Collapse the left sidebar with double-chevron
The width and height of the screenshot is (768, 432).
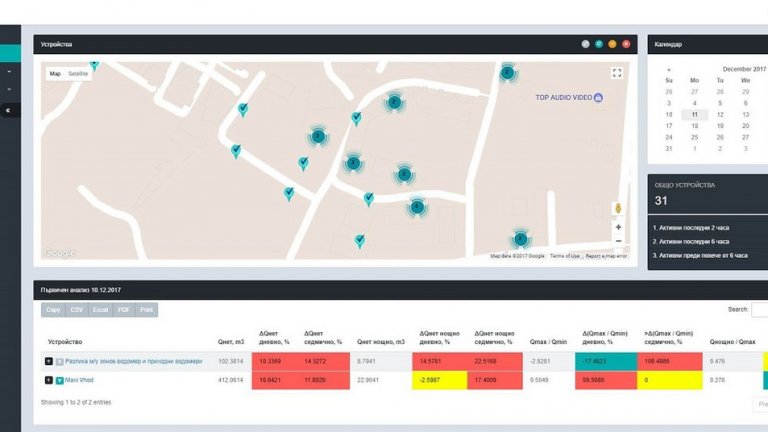(9, 110)
